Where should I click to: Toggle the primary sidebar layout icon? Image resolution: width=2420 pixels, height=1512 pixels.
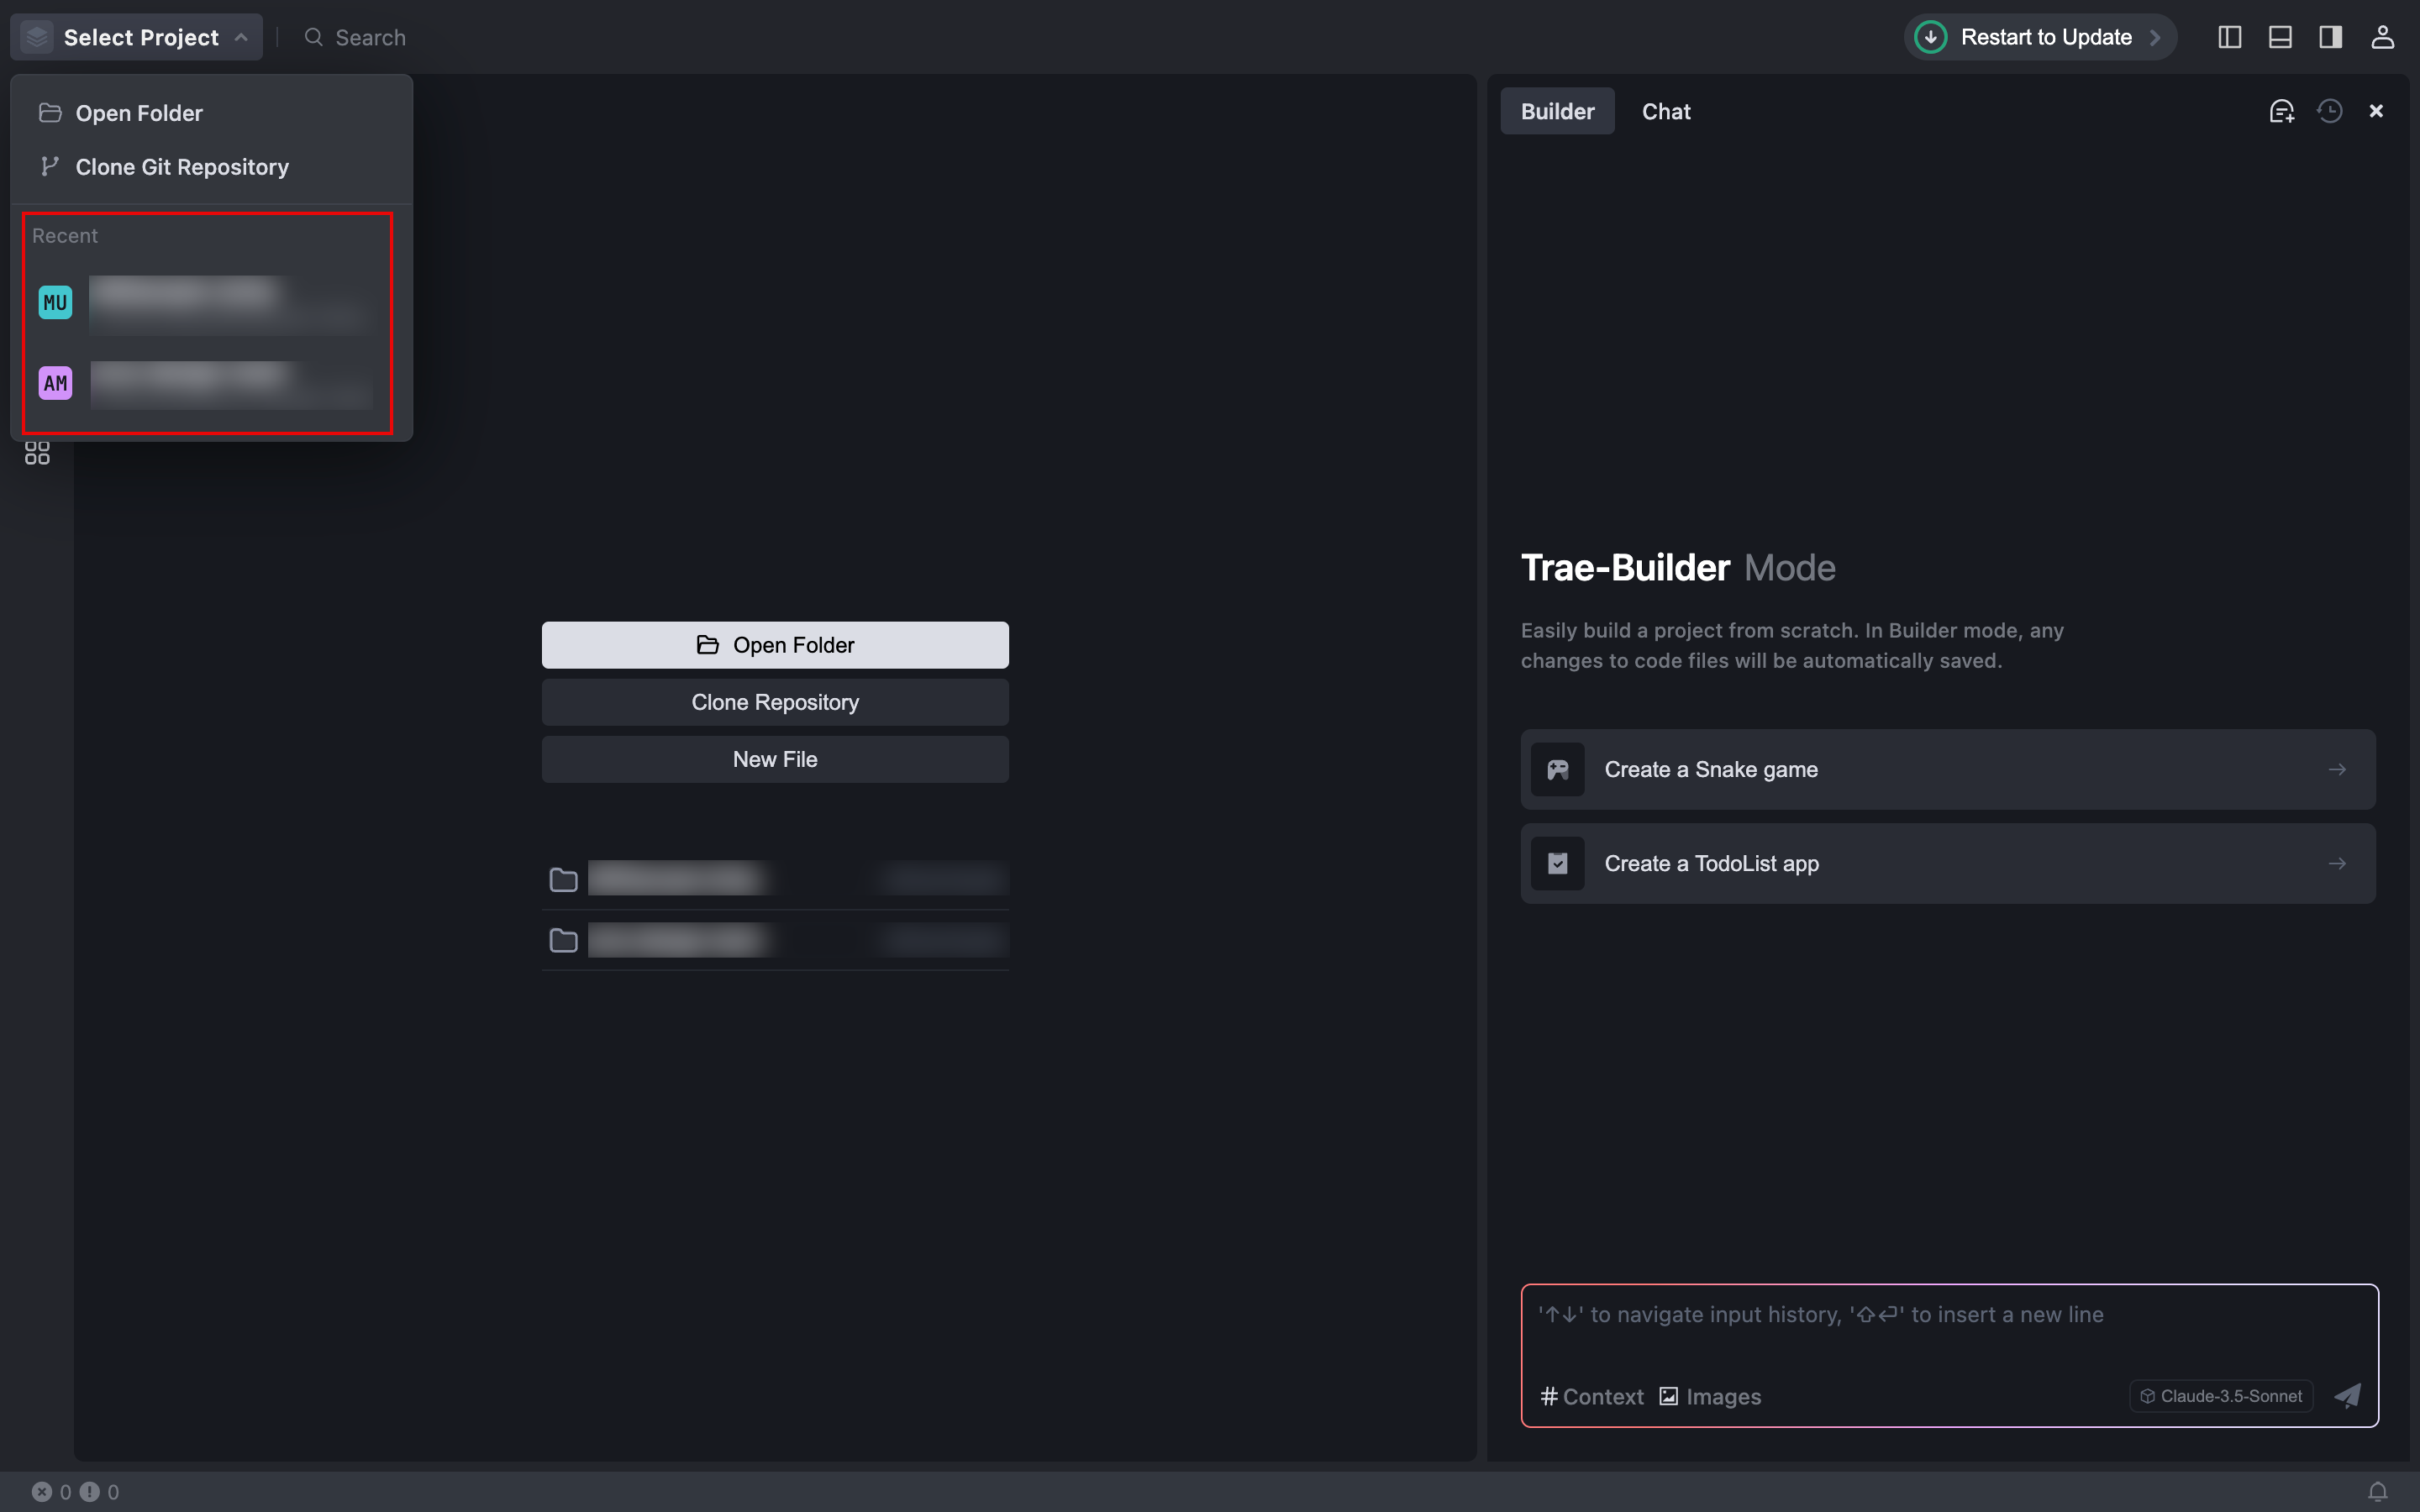pos(2229,37)
